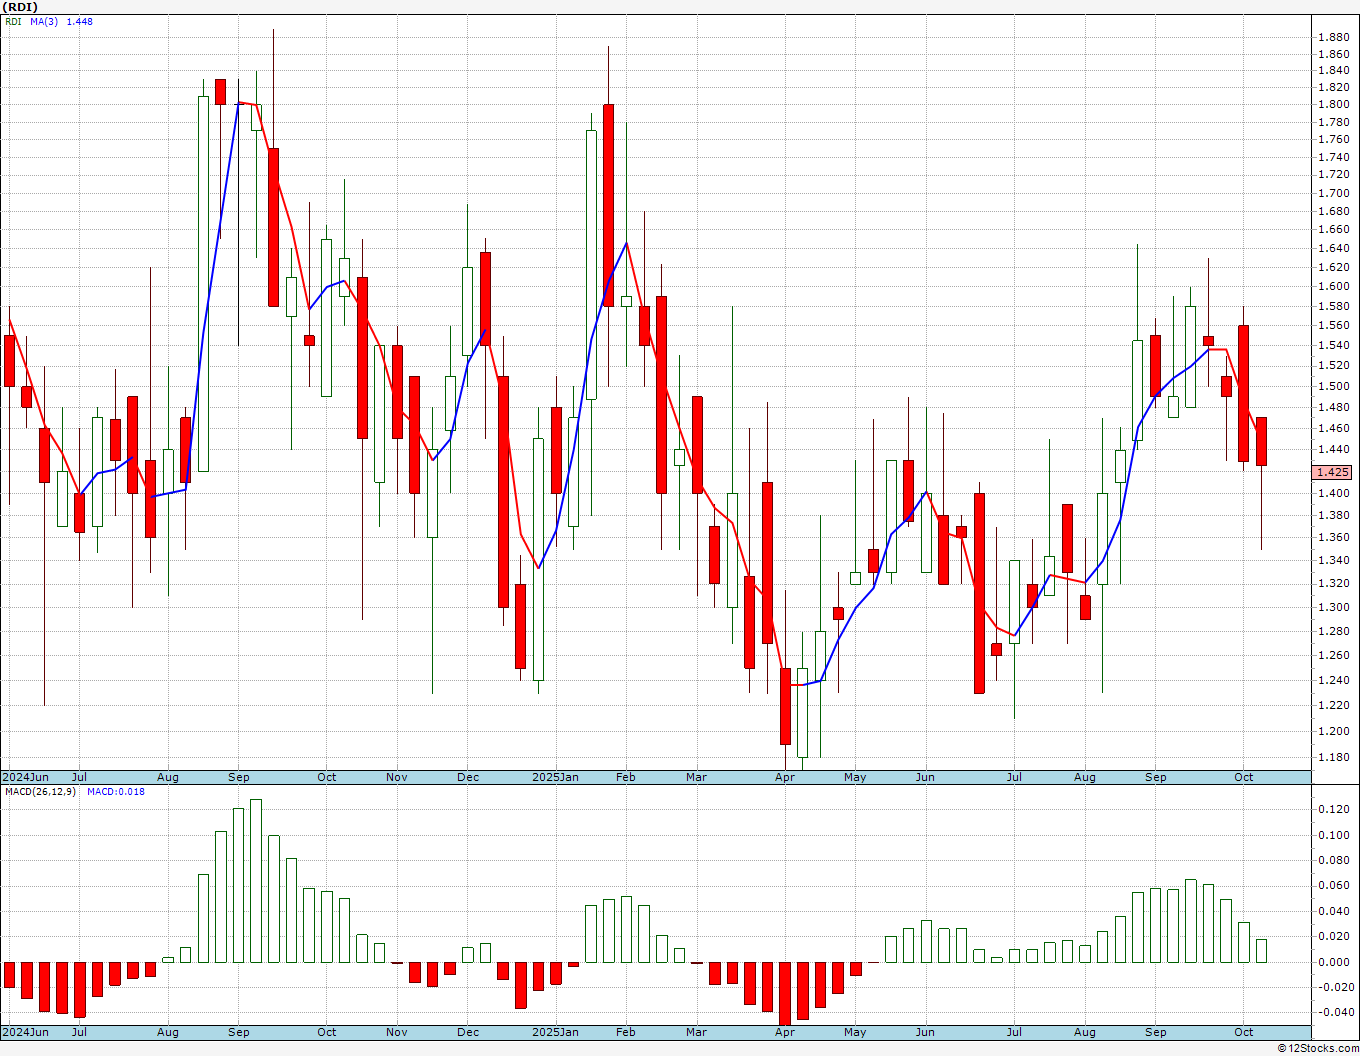
Task: Click Mar on the MACD panel date axis
Action: click(x=697, y=1032)
